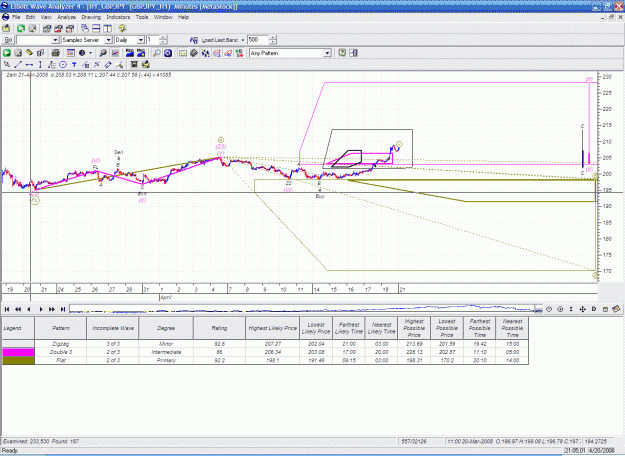This screenshot has width=625, height=456.
Task: Click the question mark help icon right of Any Pattern
Action: (342, 53)
